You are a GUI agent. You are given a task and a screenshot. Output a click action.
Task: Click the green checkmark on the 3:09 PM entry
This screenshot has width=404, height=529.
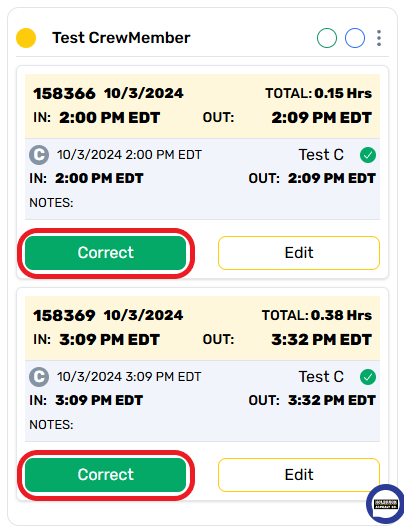click(x=368, y=377)
